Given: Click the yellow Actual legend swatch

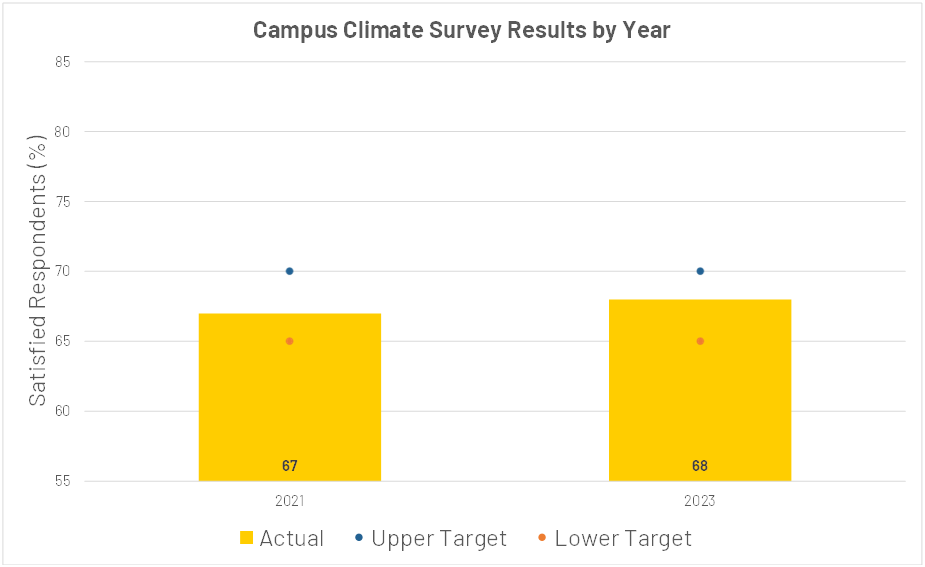Looking at the screenshot, I should tap(247, 538).
